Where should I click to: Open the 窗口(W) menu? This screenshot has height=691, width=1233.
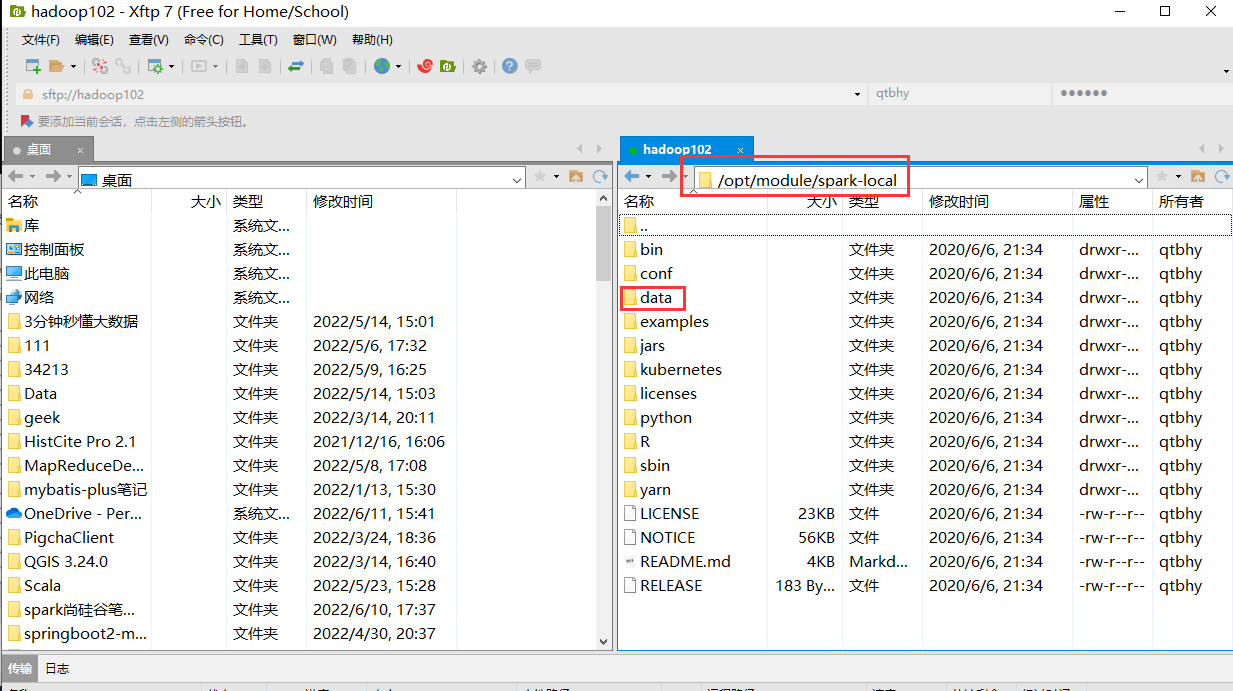coord(315,39)
